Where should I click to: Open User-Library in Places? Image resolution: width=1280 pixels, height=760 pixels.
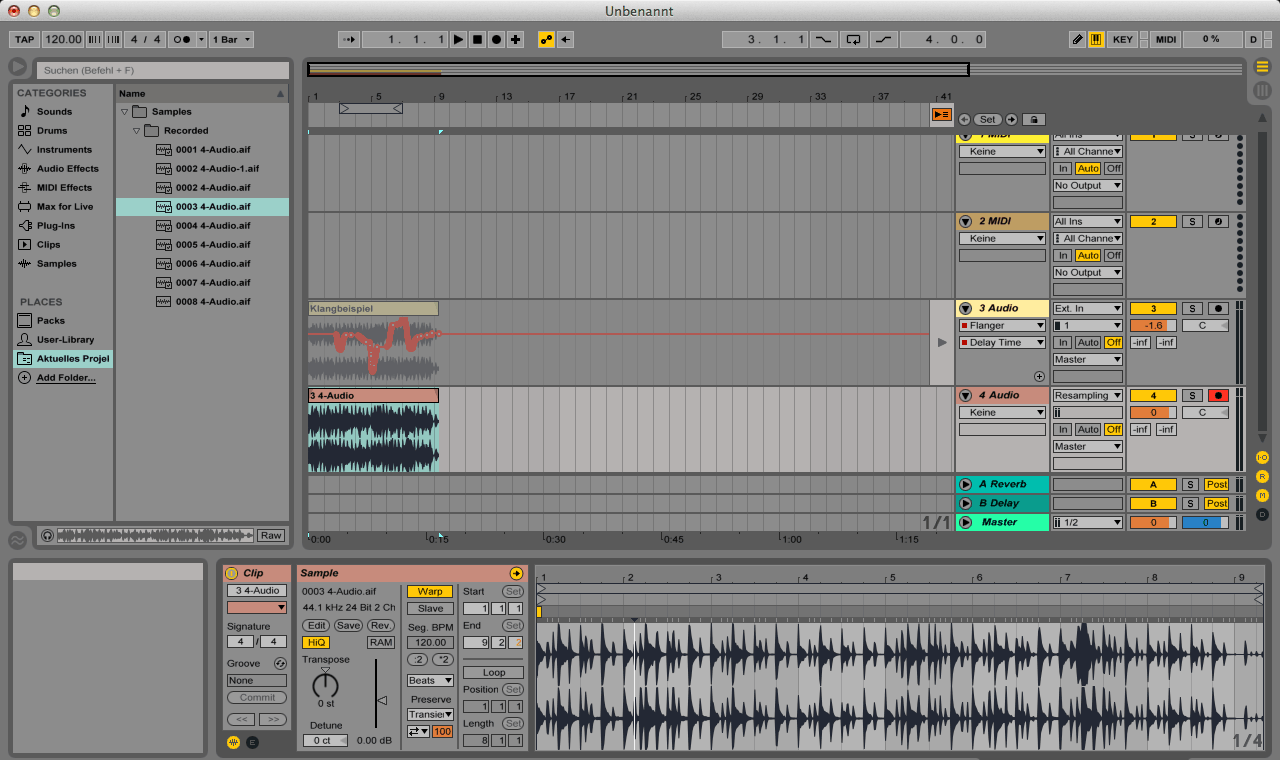(65, 340)
